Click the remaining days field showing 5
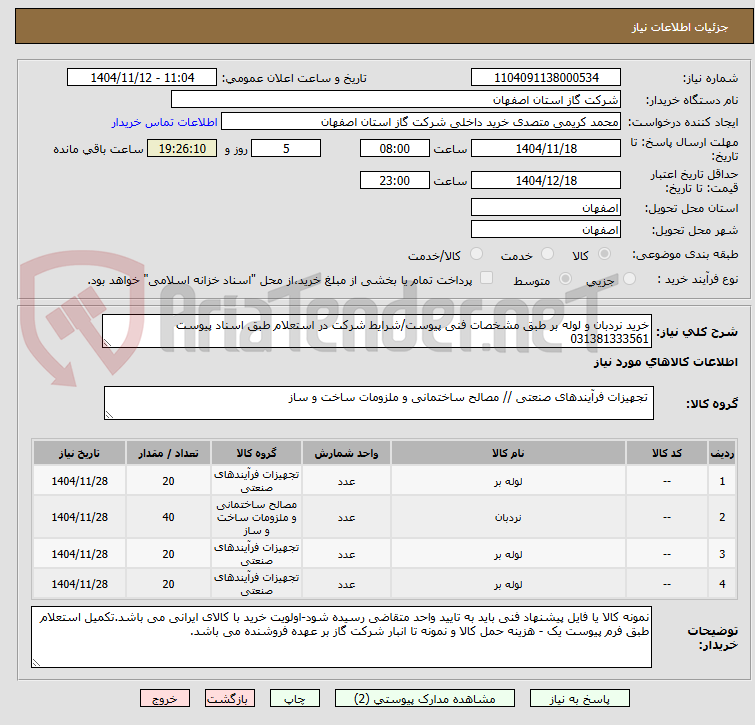The width and height of the screenshot is (755, 725). (x=286, y=148)
